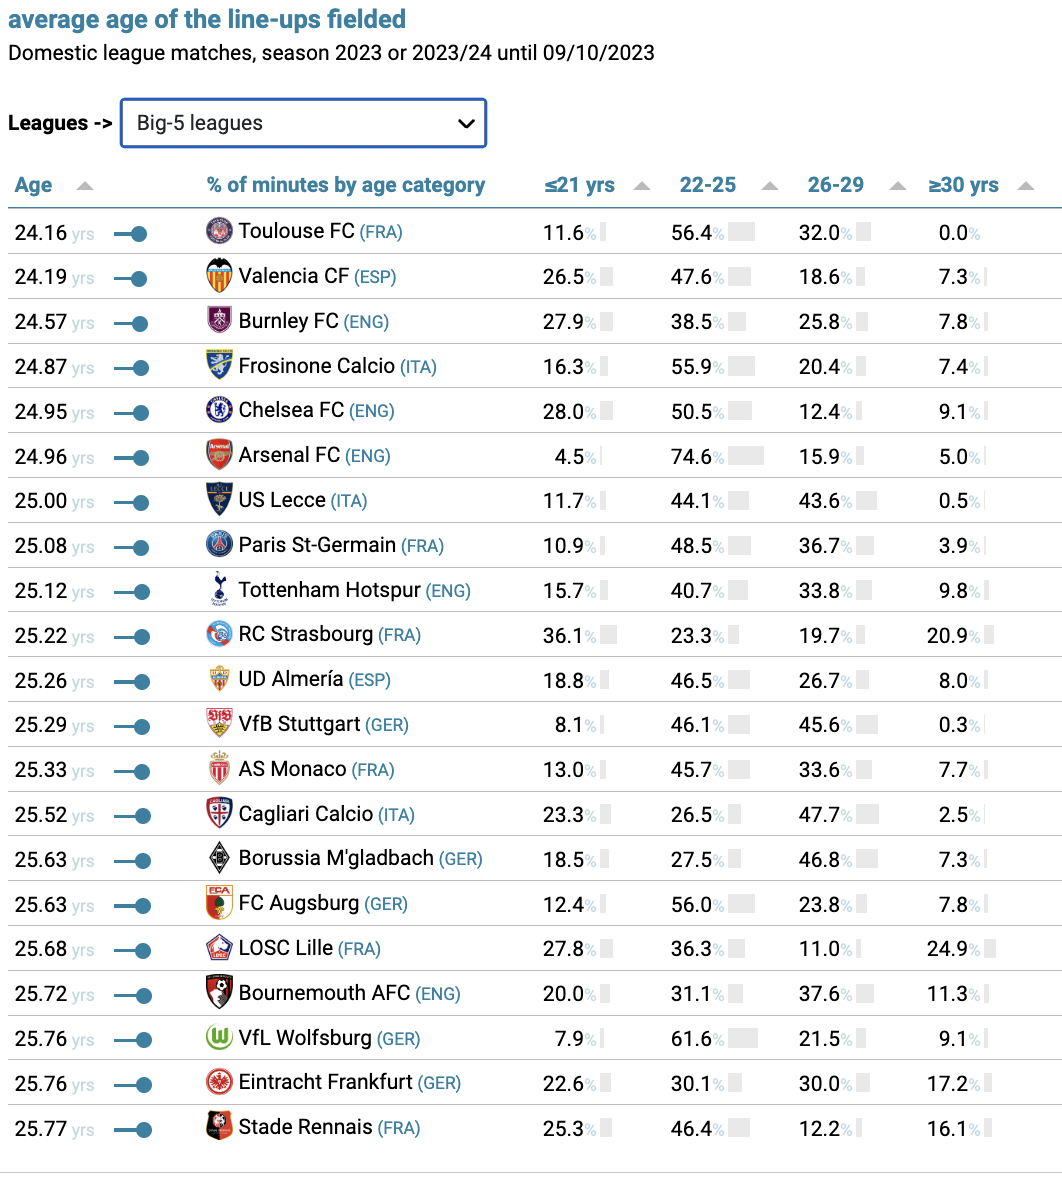The image size is (1062, 1188).
Task: Open the Big-5 leagues dropdown
Action: click(303, 123)
